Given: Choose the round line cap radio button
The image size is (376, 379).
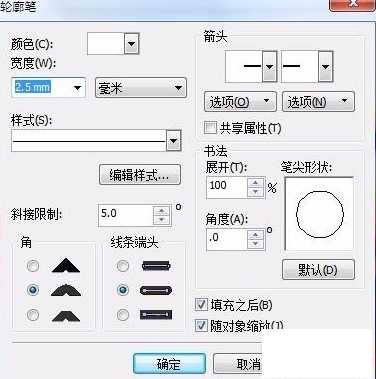Looking at the screenshot, I should pos(123,290).
